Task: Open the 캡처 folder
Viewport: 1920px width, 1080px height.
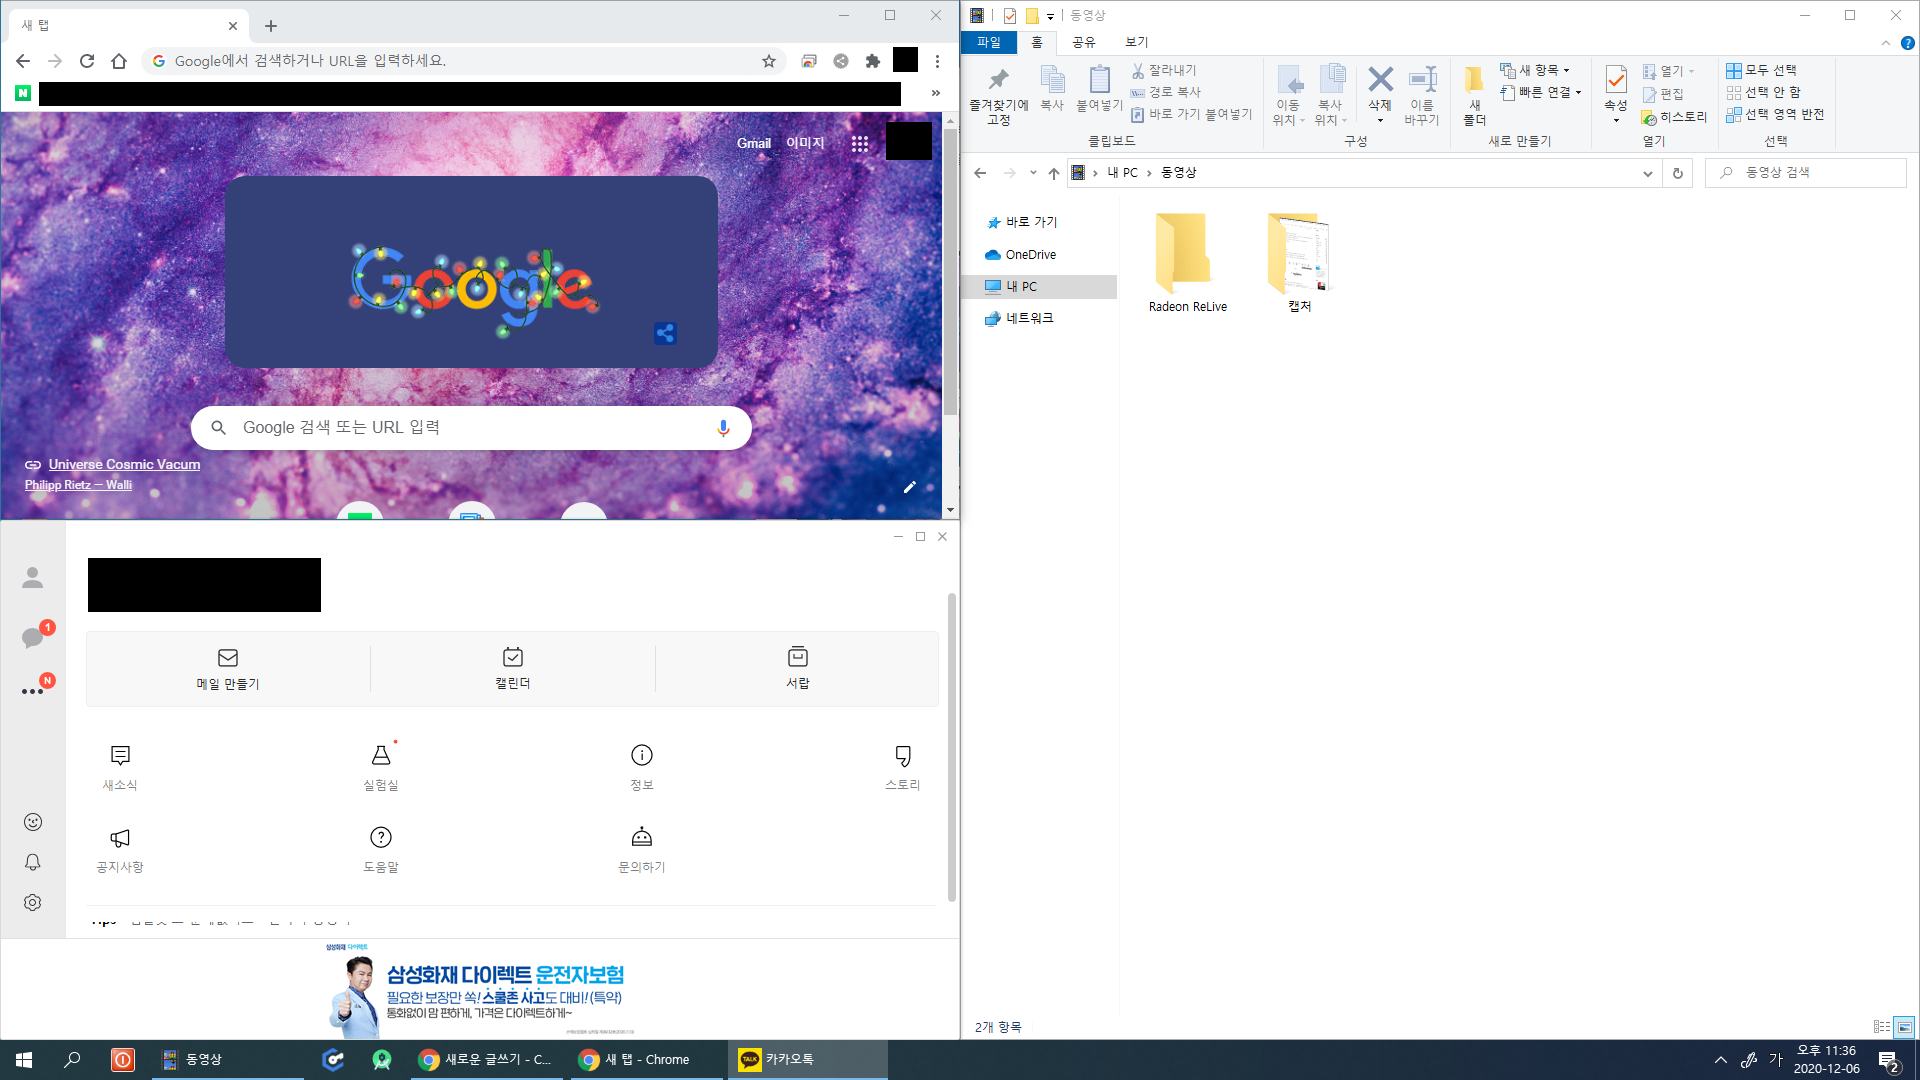Action: 1298,255
